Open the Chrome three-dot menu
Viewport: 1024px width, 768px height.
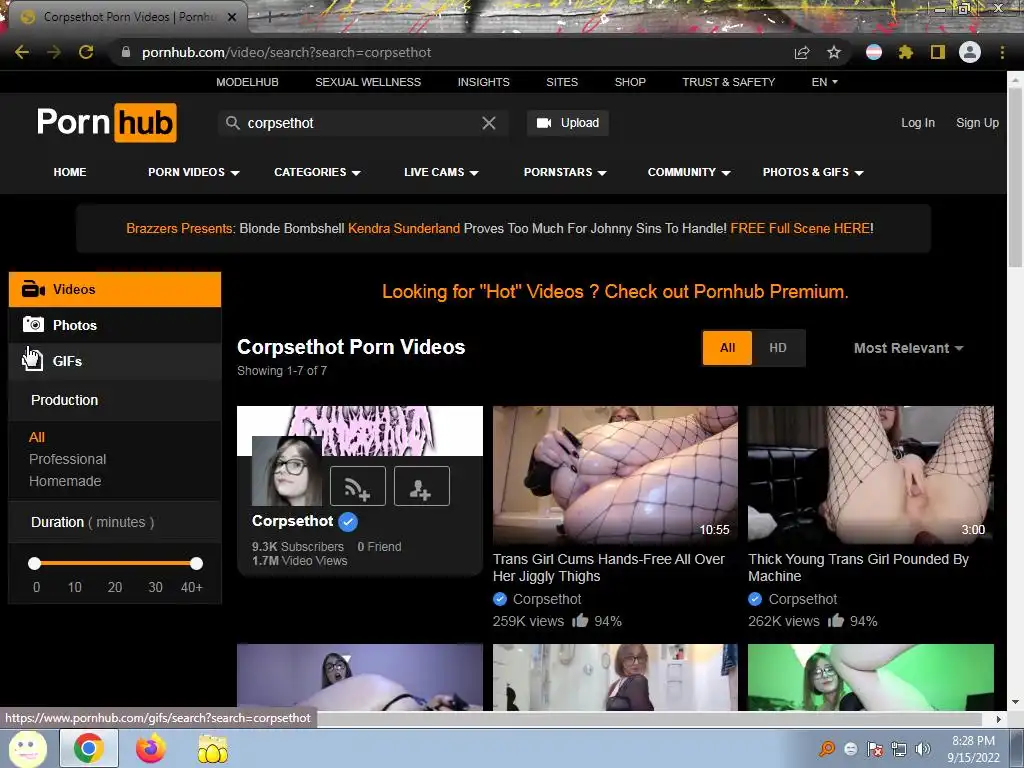1002,52
